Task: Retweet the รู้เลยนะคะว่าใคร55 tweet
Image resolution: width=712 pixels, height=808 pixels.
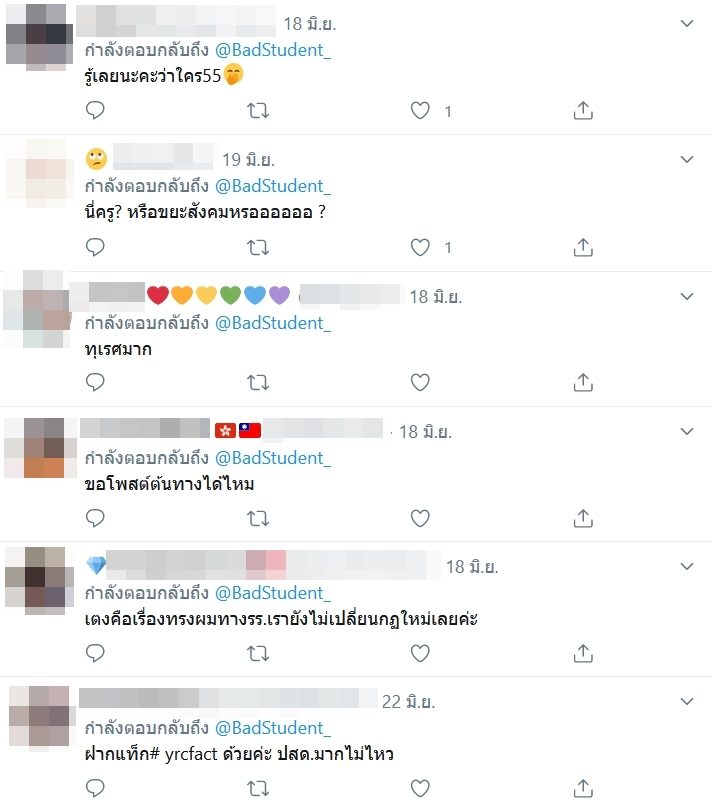Action: [x=258, y=111]
